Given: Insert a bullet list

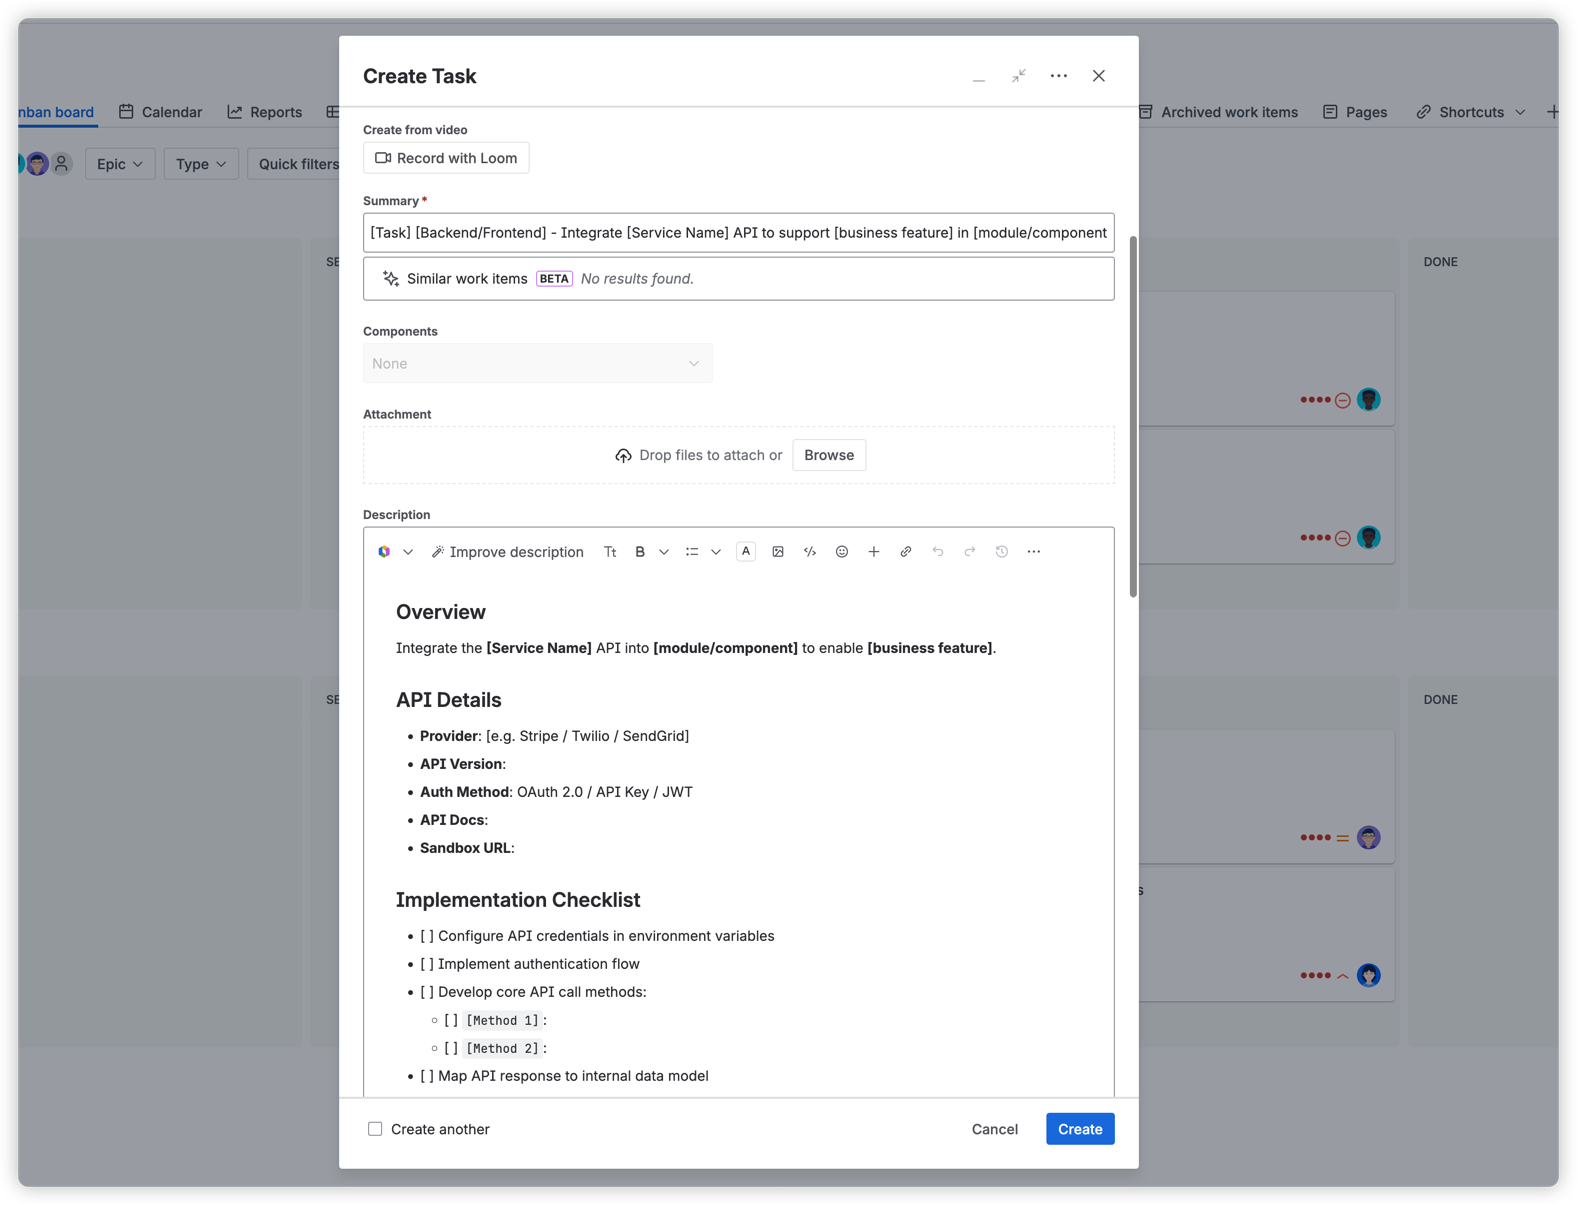Looking at the screenshot, I should [692, 552].
